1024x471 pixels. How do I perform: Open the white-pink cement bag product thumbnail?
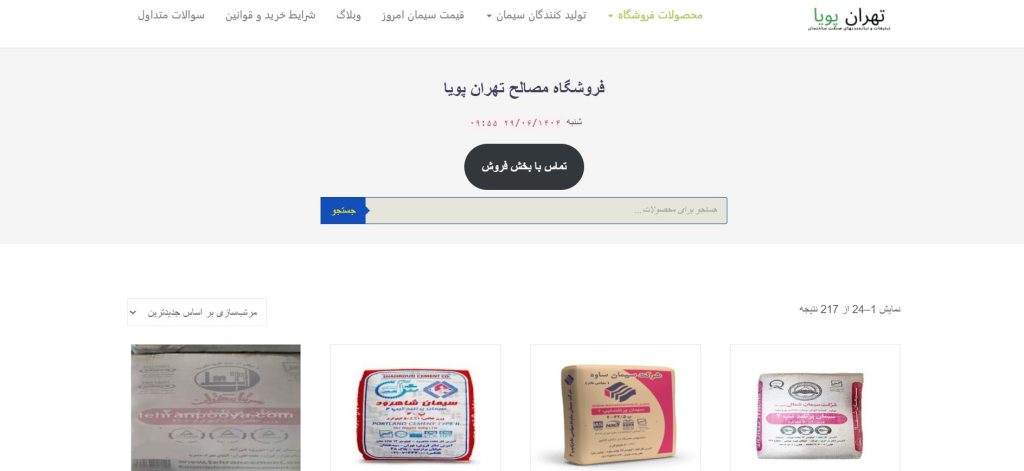click(815, 408)
